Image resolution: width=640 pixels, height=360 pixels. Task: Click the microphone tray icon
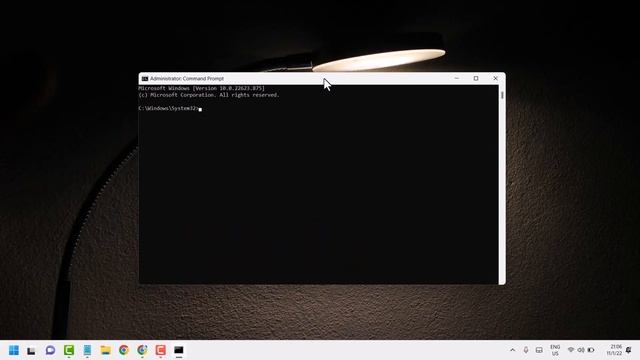point(526,350)
